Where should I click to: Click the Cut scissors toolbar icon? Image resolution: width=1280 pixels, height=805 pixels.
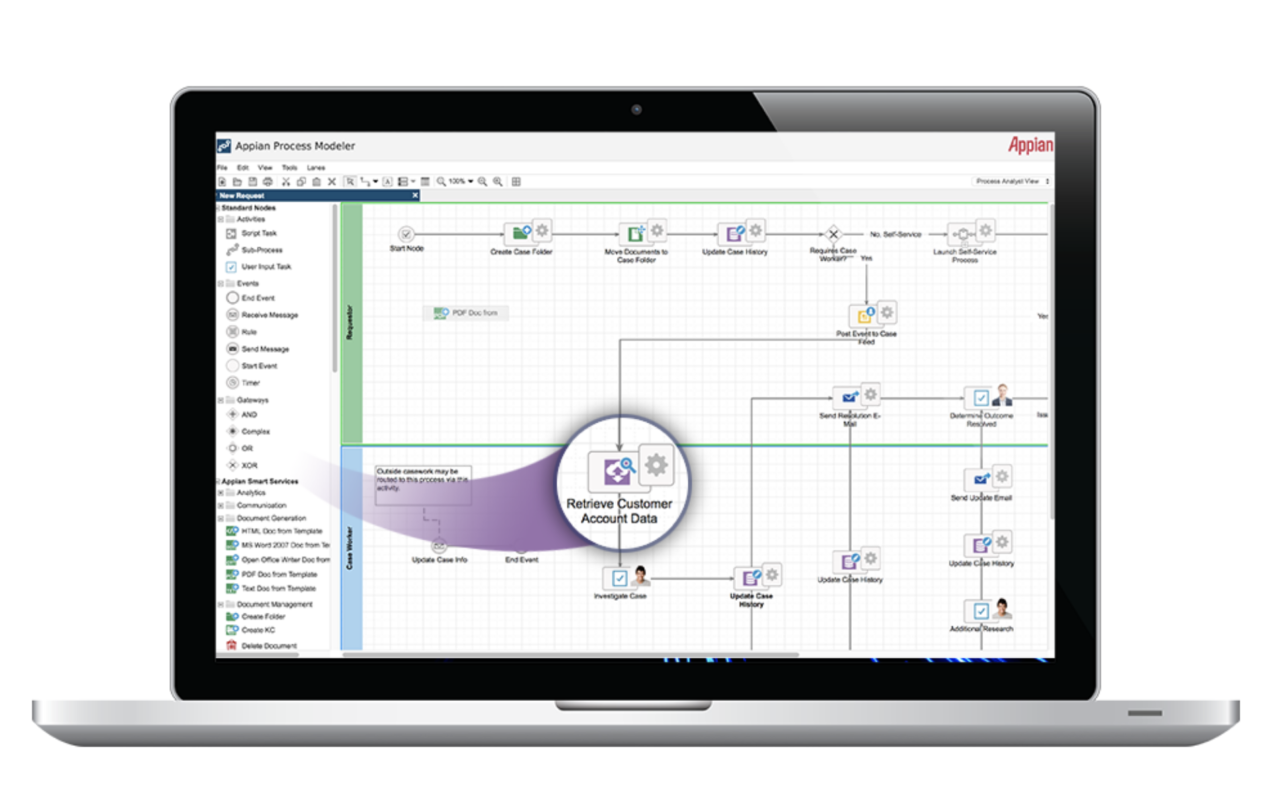(x=286, y=182)
